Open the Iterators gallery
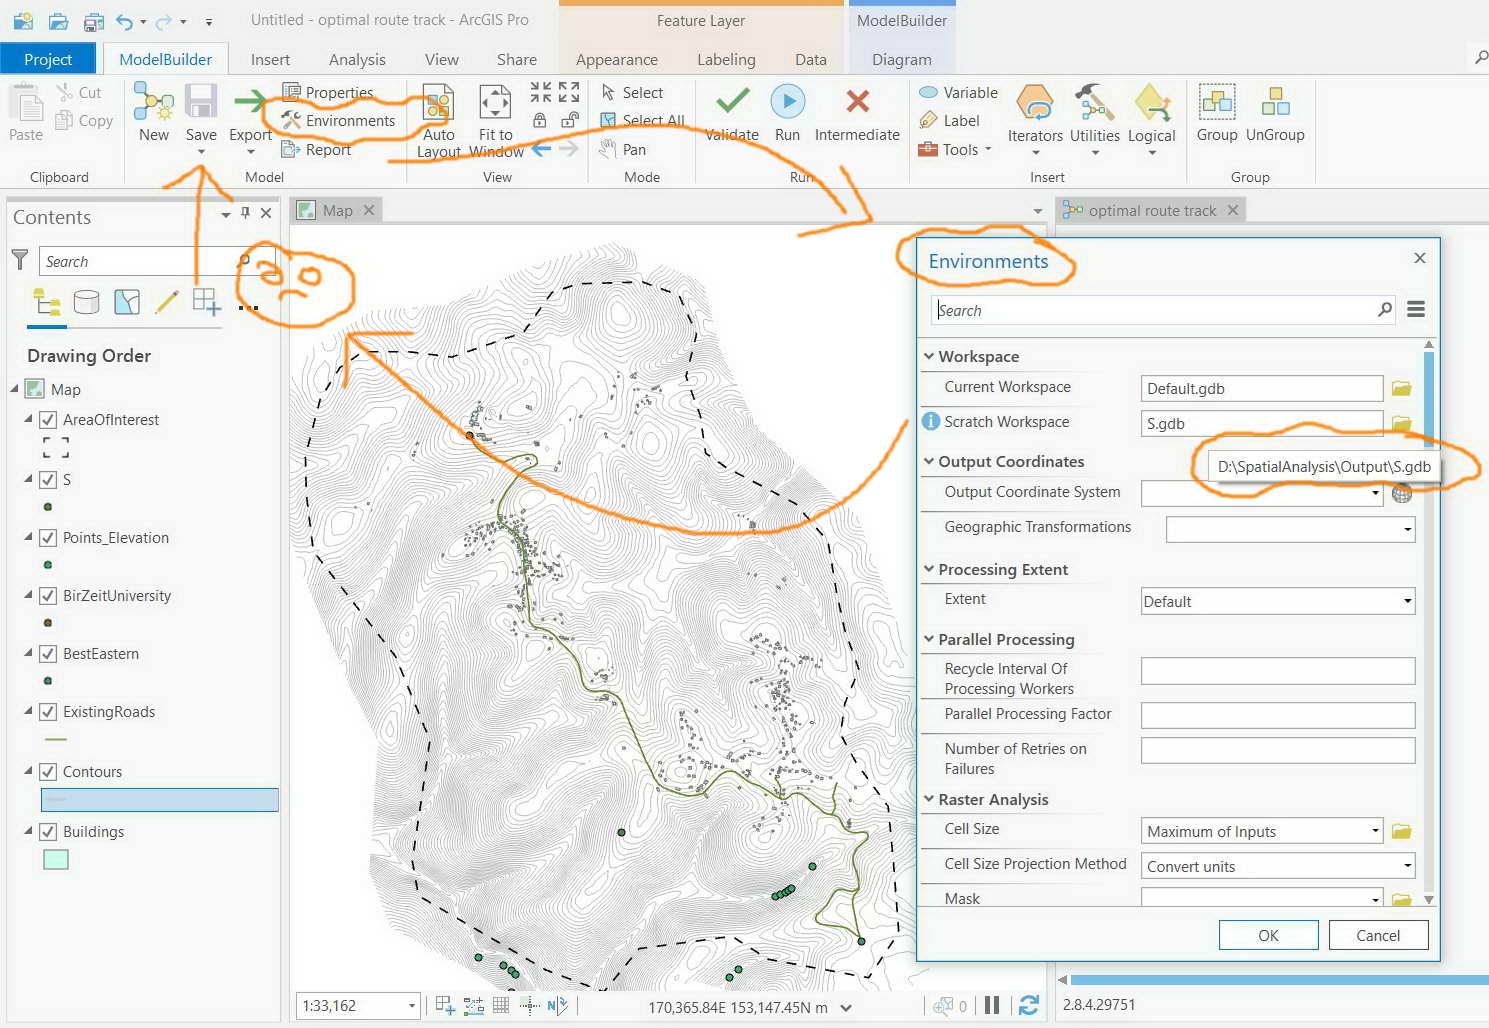1489x1028 pixels. click(1035, 118)
